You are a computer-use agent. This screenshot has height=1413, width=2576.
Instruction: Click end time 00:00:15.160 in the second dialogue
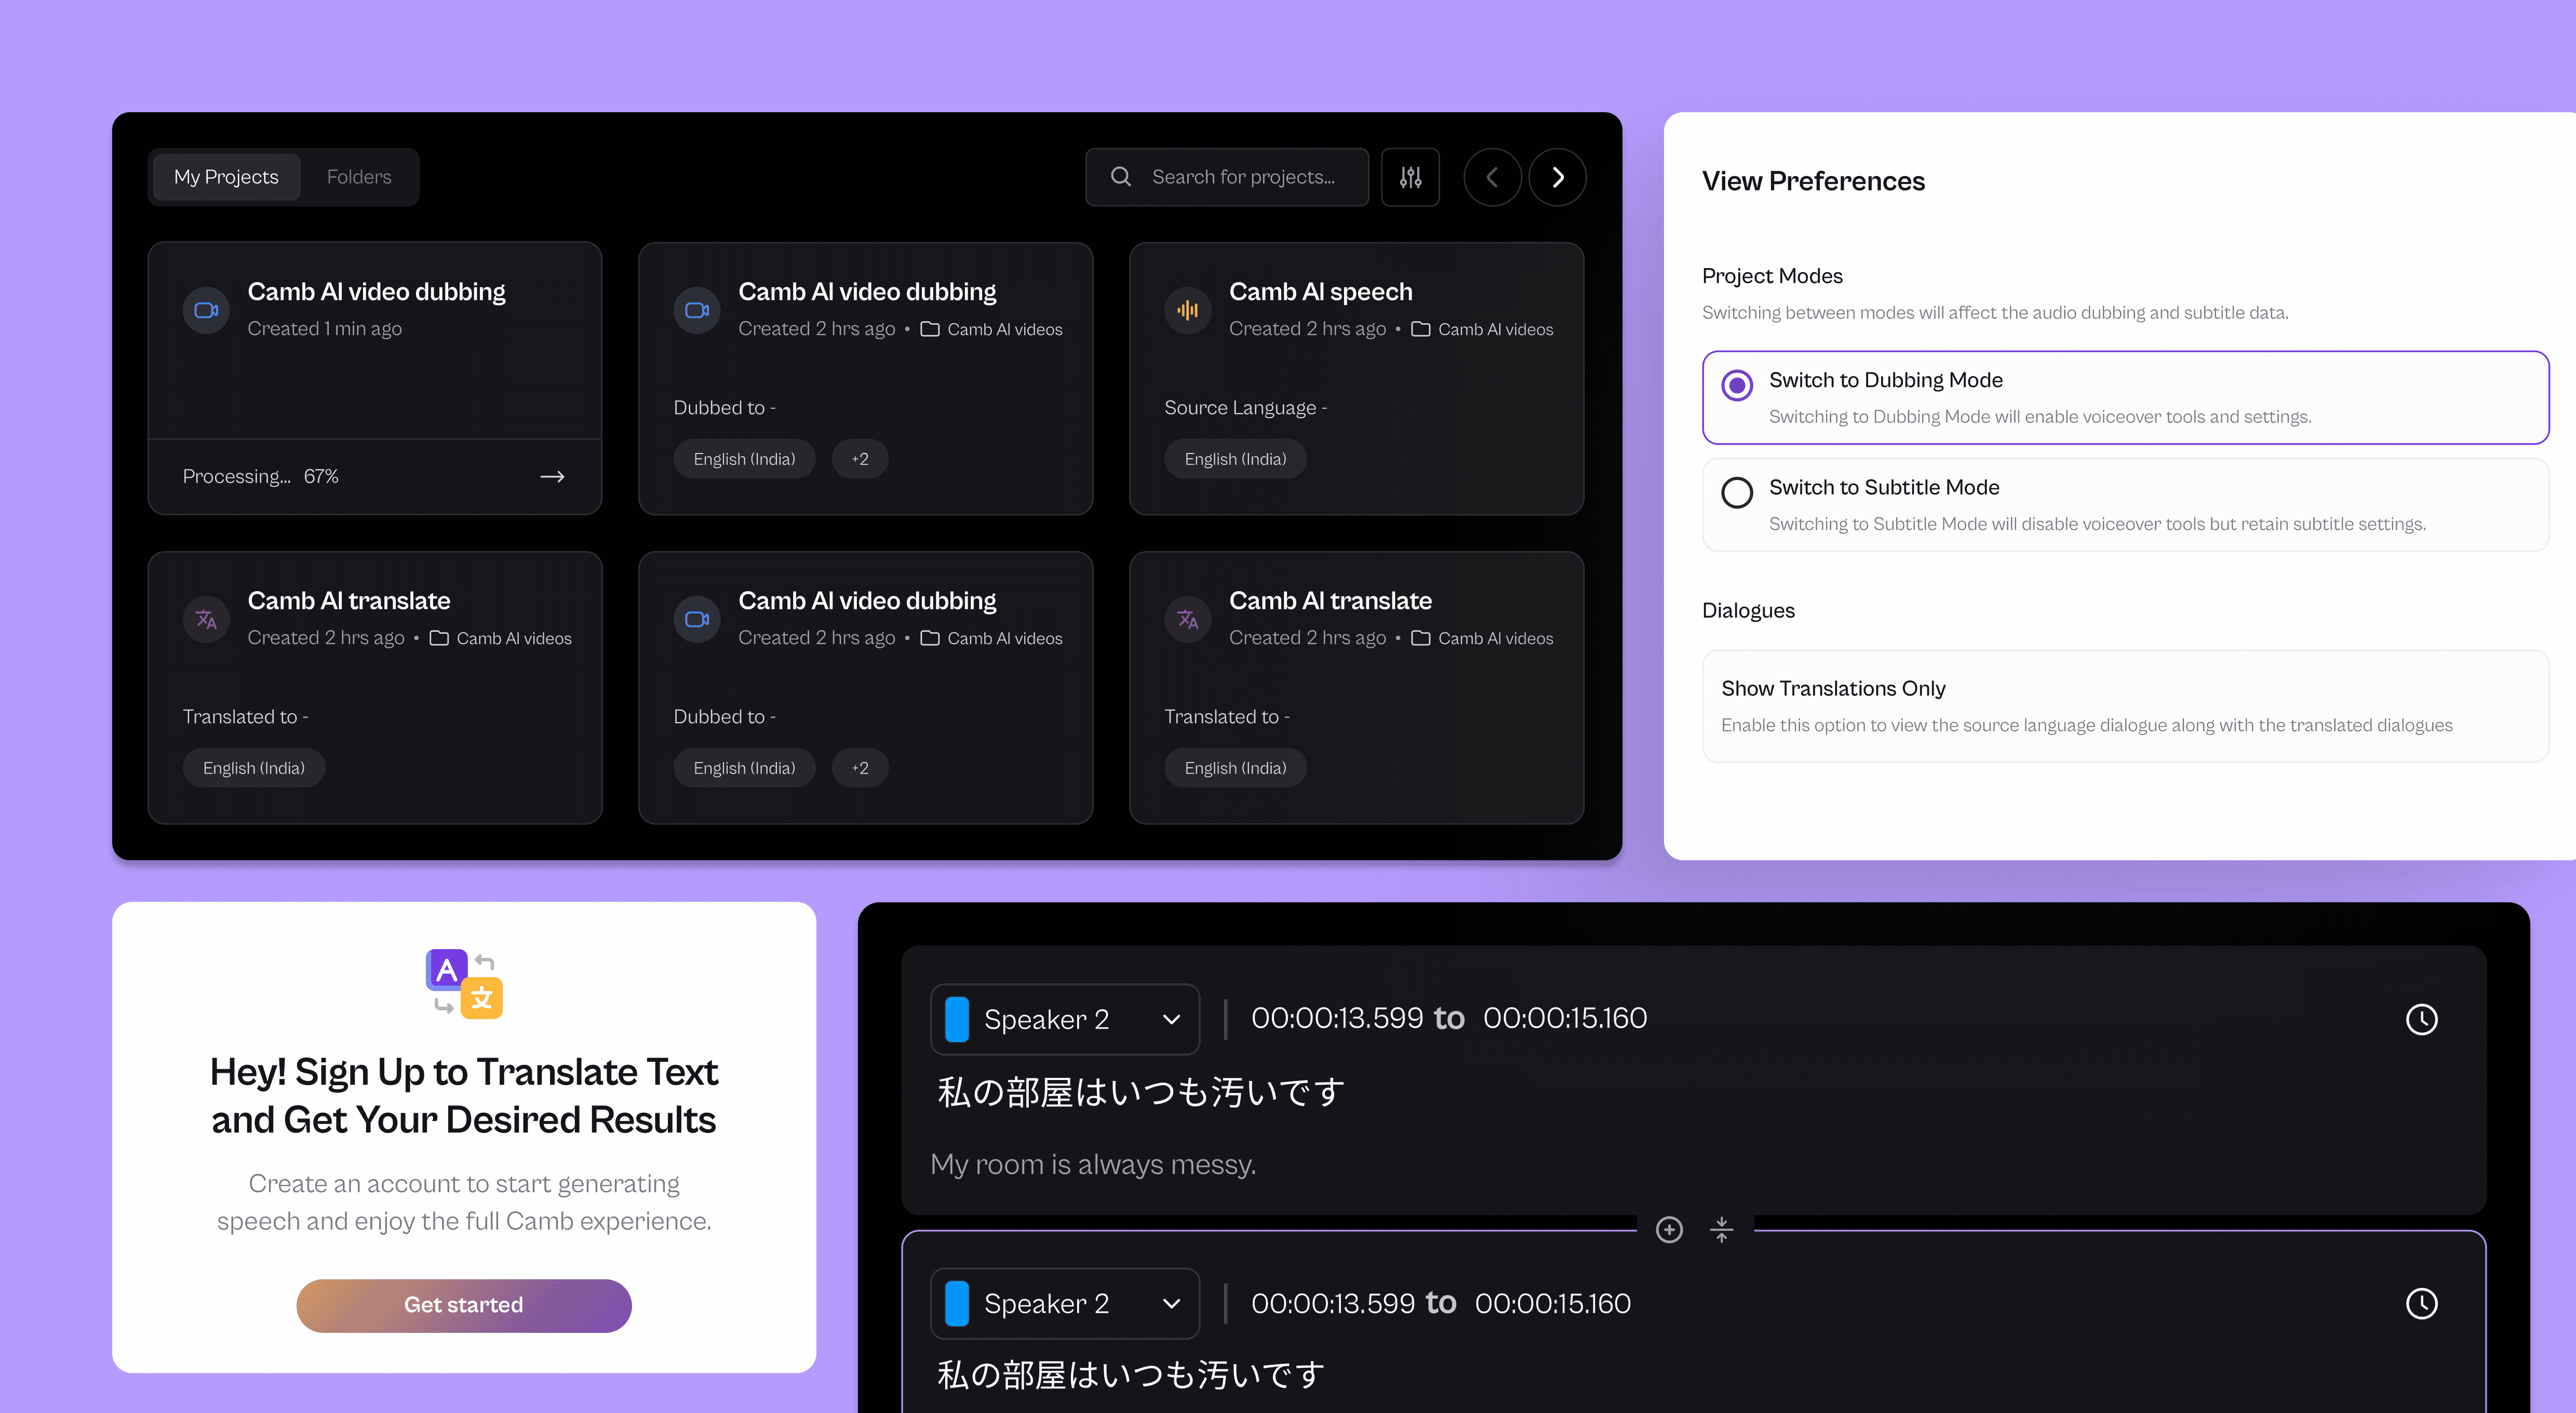(1553, 1303)
